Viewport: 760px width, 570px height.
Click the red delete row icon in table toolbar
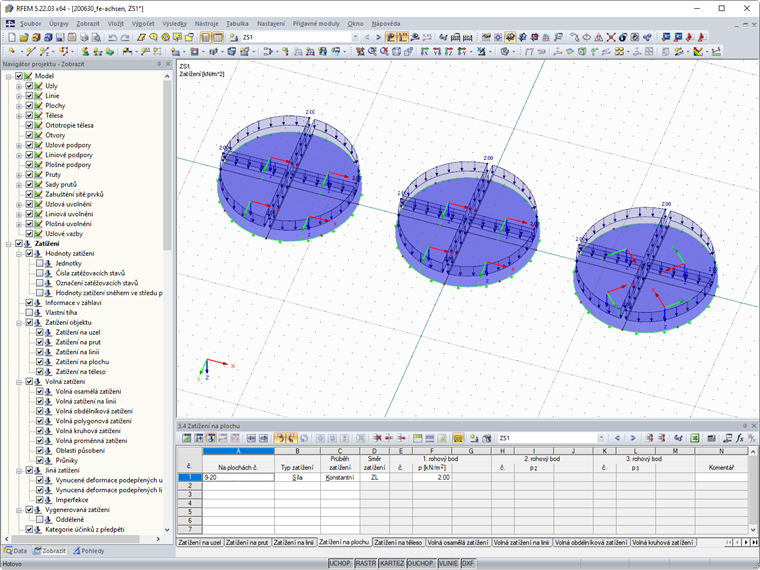point(378,438)
